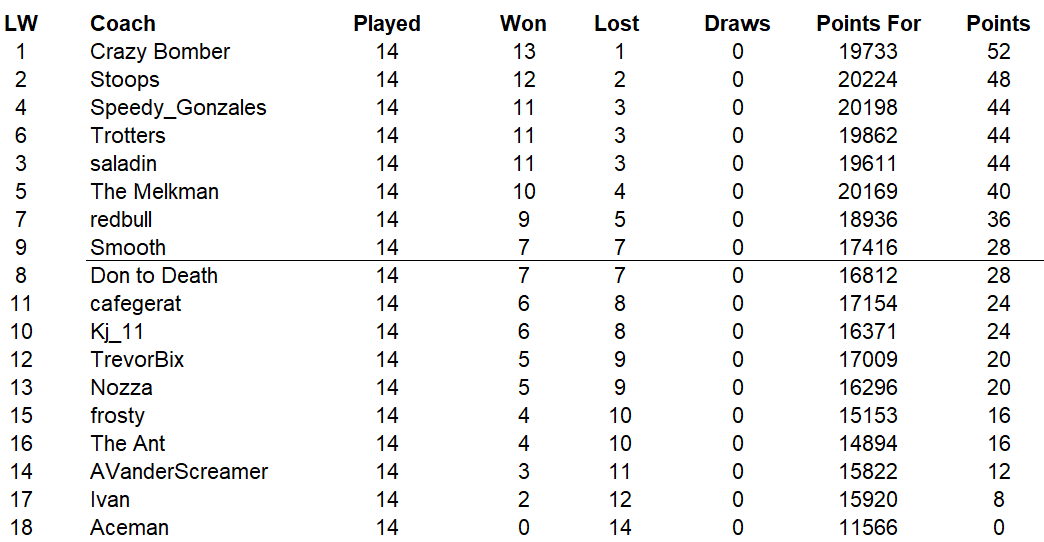Click the Aceman coach name
Image resolution: width=1044 pixels, height=542 pixels.
(x=129, y=528)
